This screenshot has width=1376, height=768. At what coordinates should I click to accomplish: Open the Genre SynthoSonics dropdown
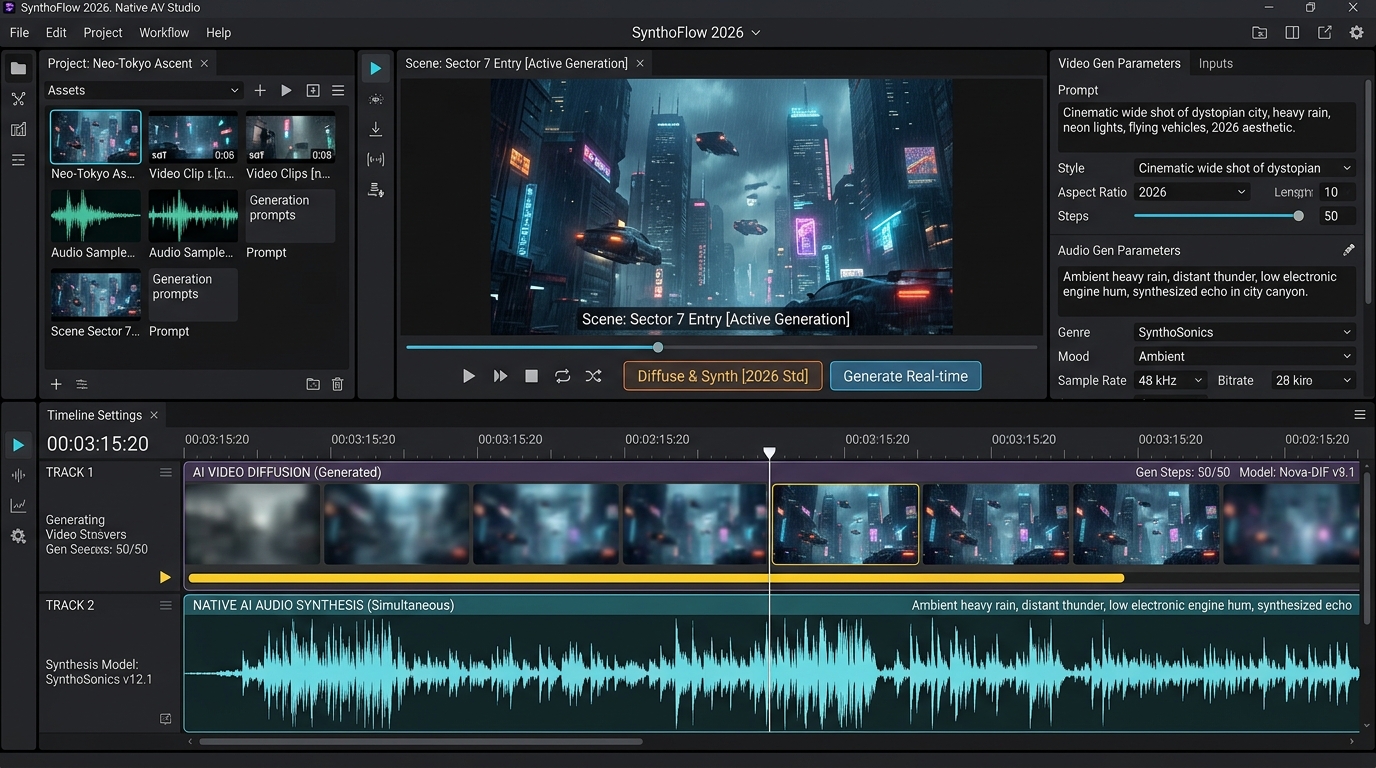(1244, 332)
